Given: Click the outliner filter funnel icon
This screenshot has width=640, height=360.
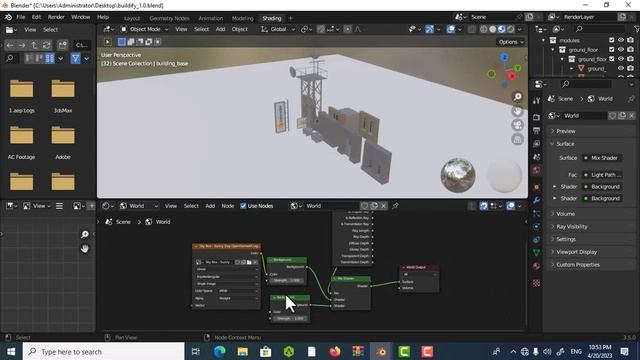Looking at the screenshot, I should (x=637, y=29).
